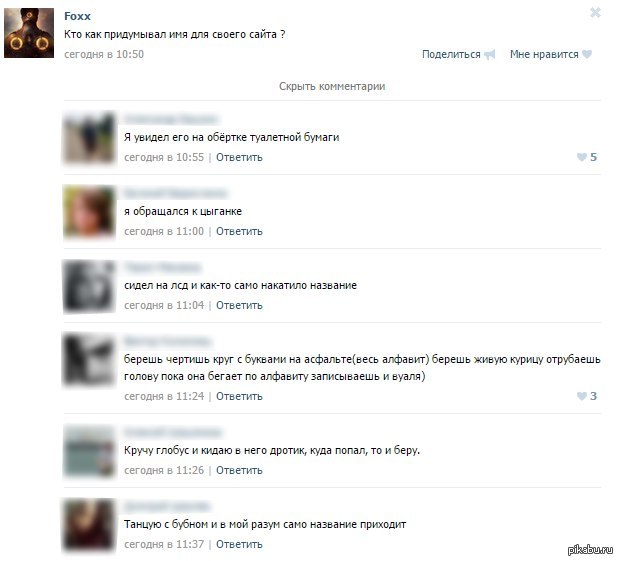The height and width of the screenshot is (561, 618).
Task: Open avatar of the цыганке commenter
Action: pos(89,212)
